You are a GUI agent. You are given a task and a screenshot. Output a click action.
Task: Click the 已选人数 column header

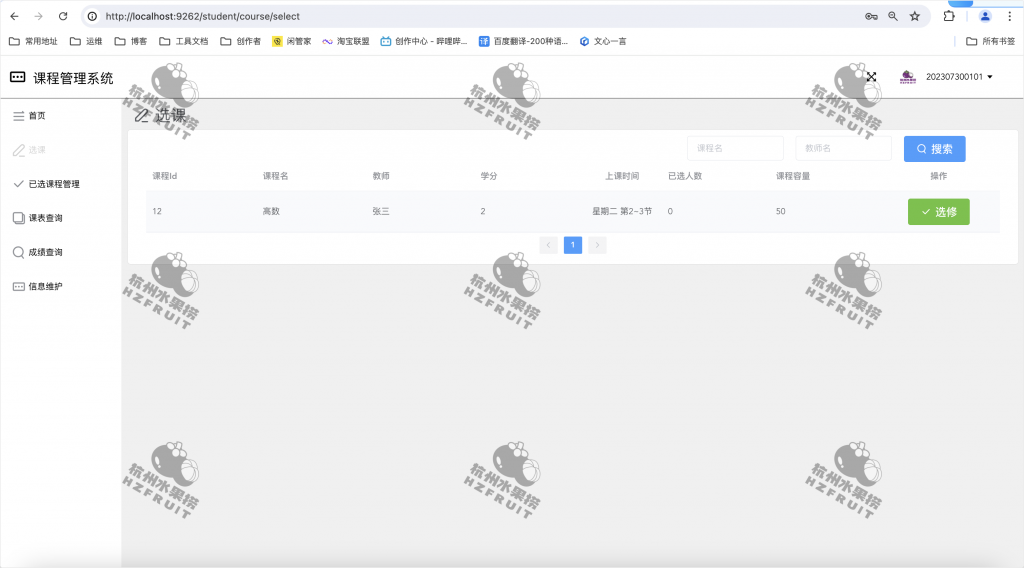click(685, 176)
